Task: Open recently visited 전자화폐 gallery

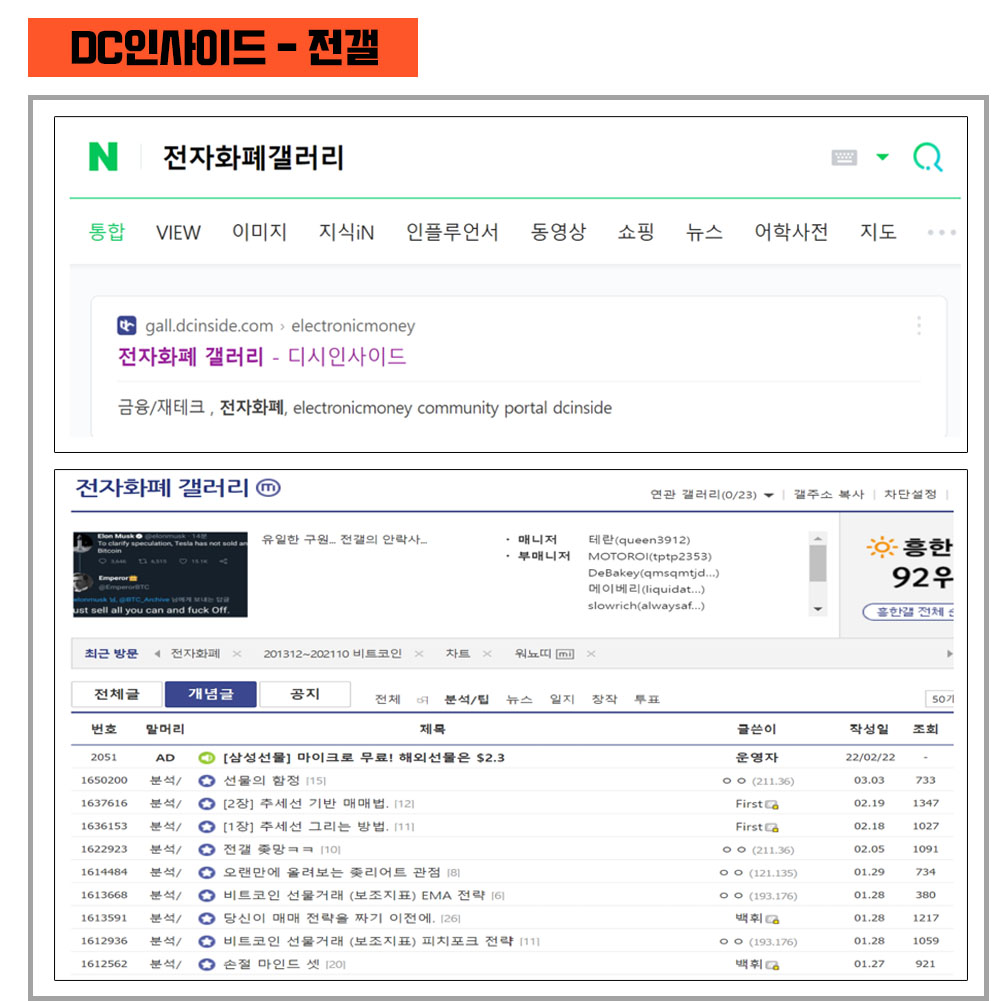Action: click(x=195, y=654)
